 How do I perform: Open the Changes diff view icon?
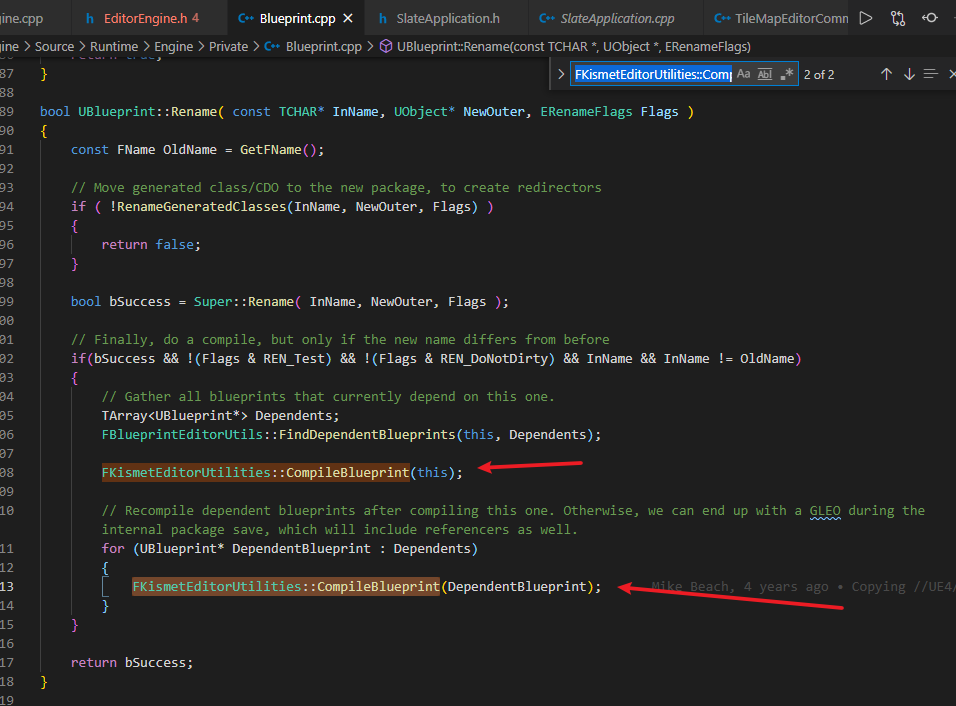[x=898, y=17]
